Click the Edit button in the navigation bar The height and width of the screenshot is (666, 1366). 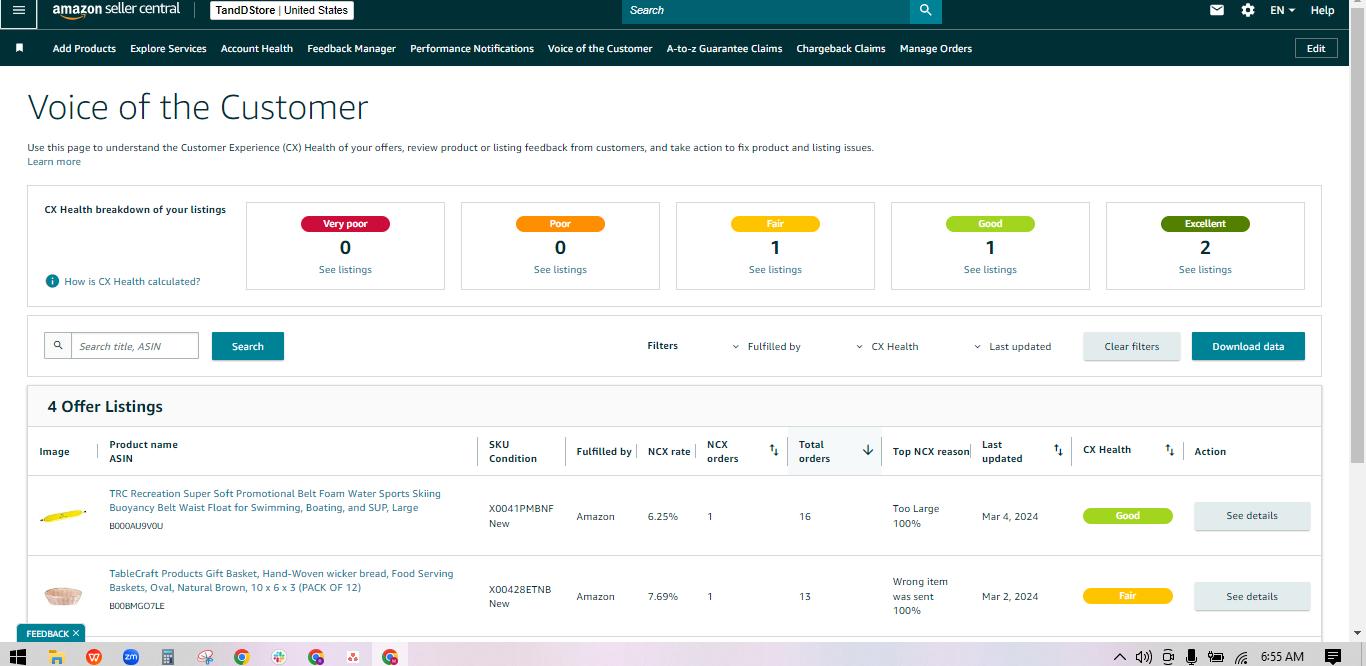coord(1316,48)
